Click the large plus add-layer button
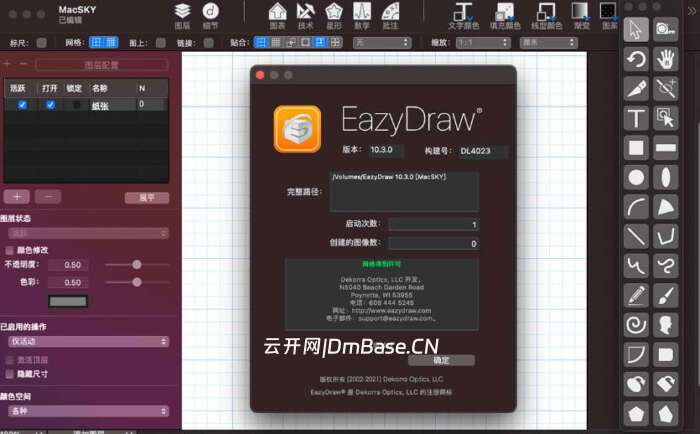The image size is (700, 434). pos(17,196)
